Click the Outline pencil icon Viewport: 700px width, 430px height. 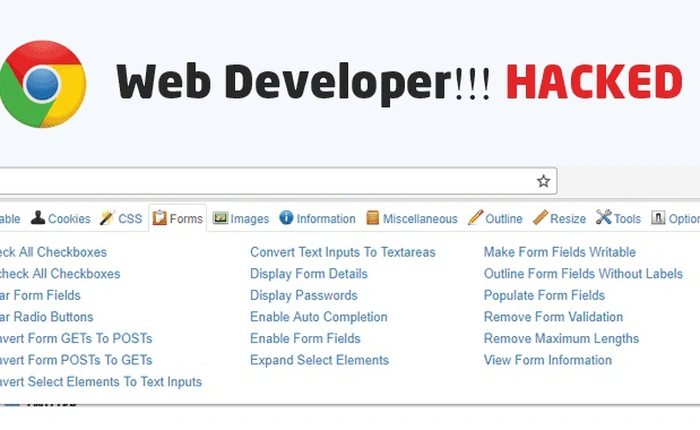pyautogui.click(x=475, y=217)
